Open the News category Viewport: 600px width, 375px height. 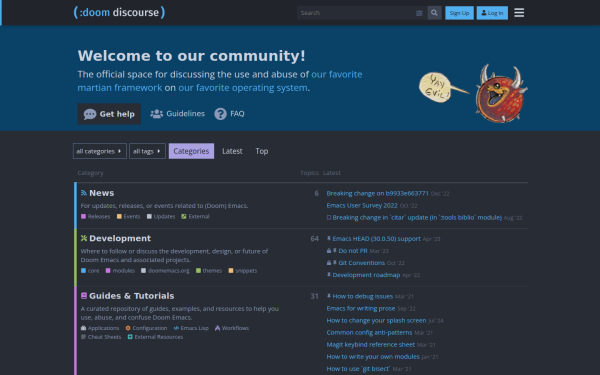tap(101, 193)
